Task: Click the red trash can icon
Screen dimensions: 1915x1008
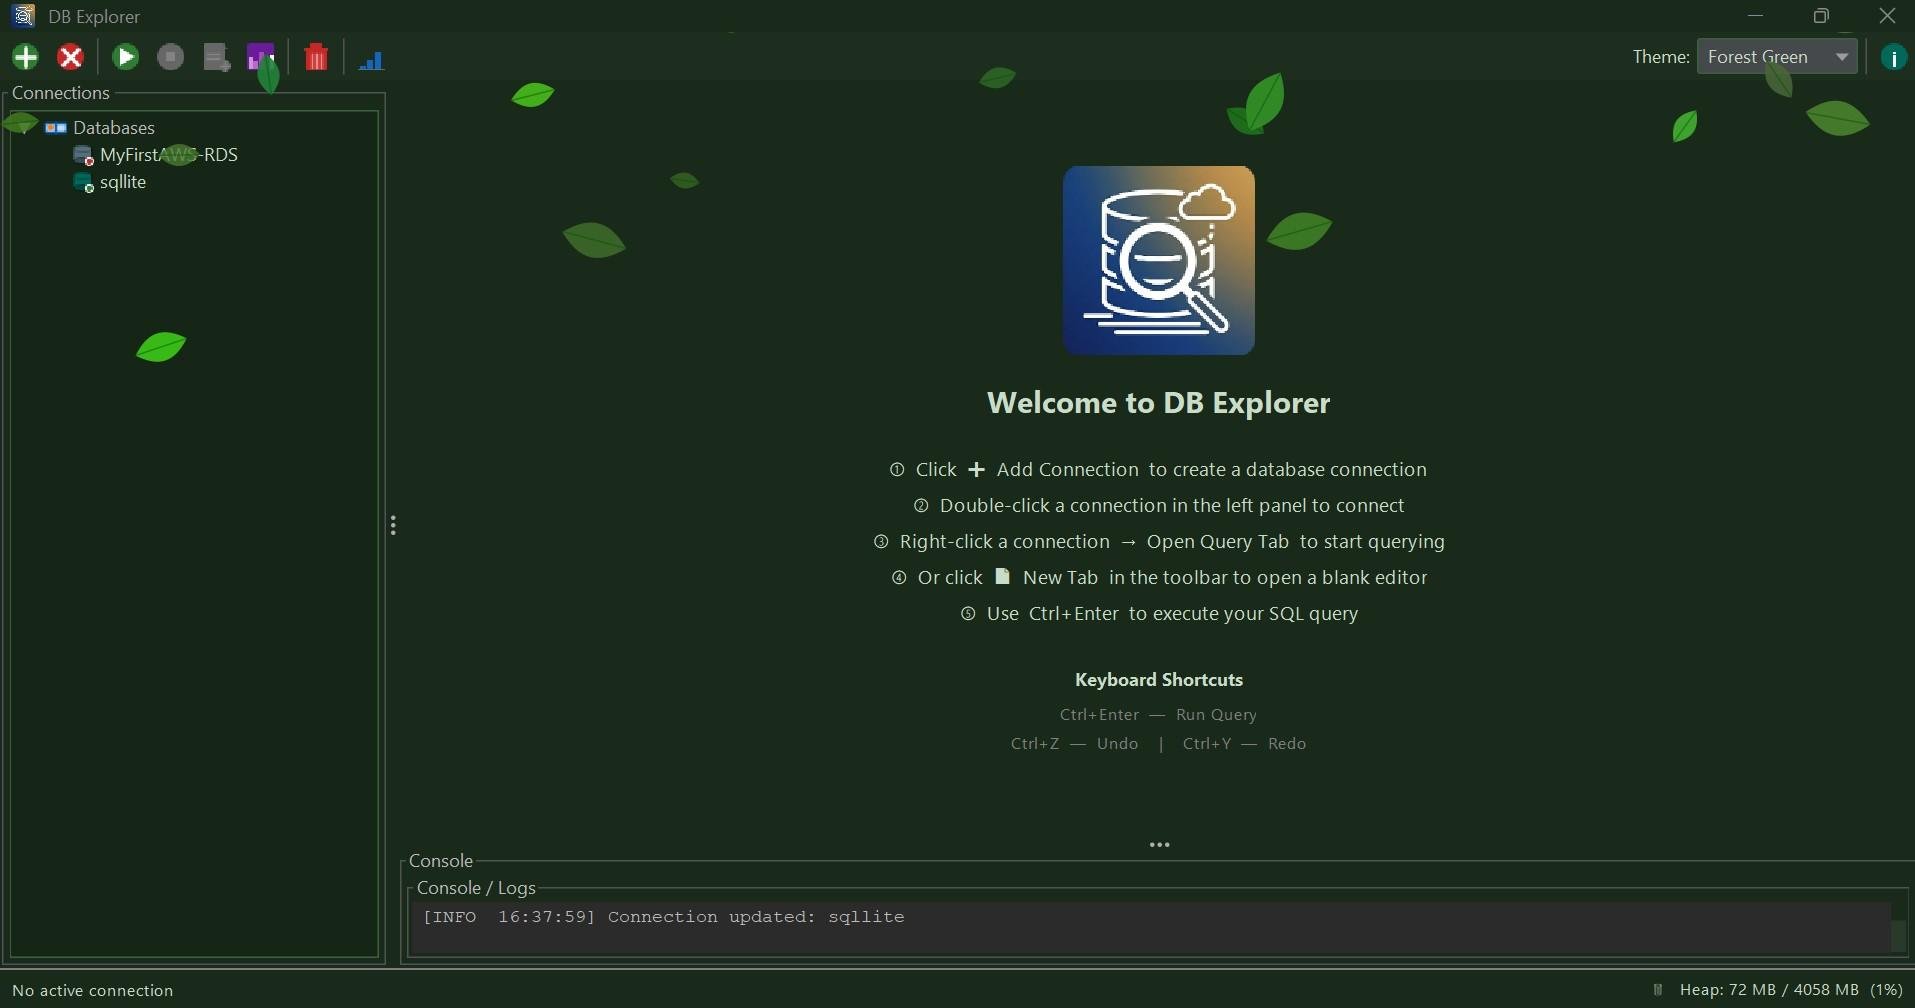Action: [316, 57]
